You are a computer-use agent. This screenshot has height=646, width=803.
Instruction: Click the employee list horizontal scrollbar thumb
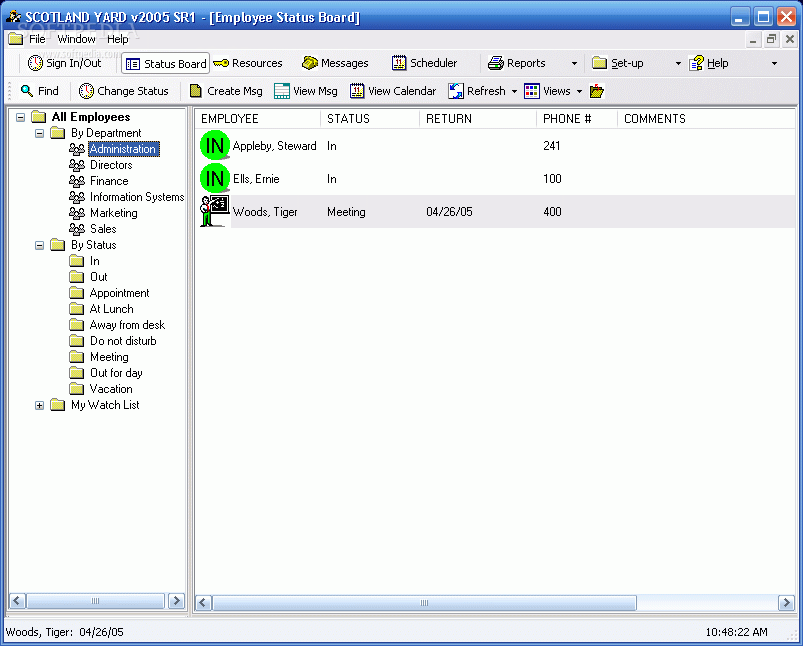(x=424, y=602)
